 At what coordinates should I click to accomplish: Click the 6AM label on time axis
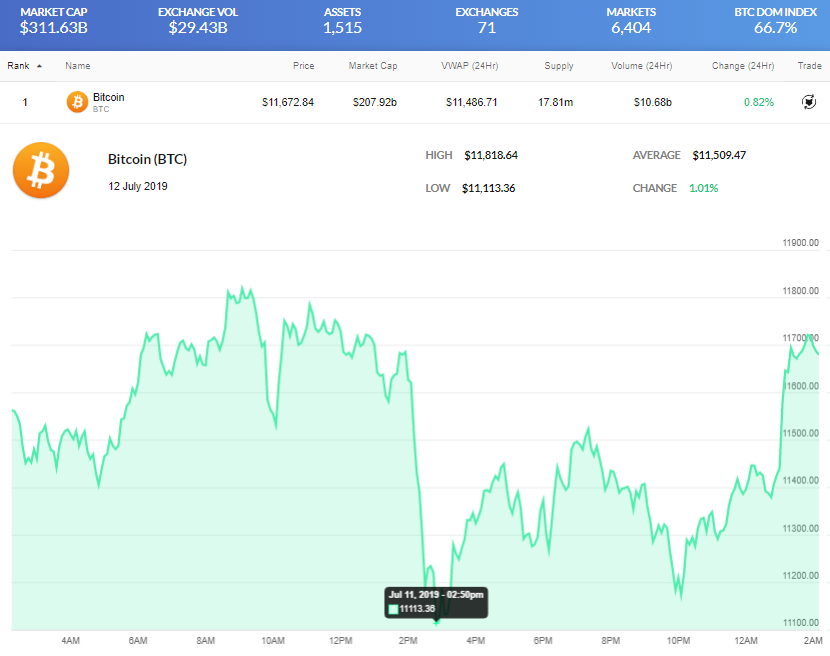pyautogui.click(x=138, y=641)
